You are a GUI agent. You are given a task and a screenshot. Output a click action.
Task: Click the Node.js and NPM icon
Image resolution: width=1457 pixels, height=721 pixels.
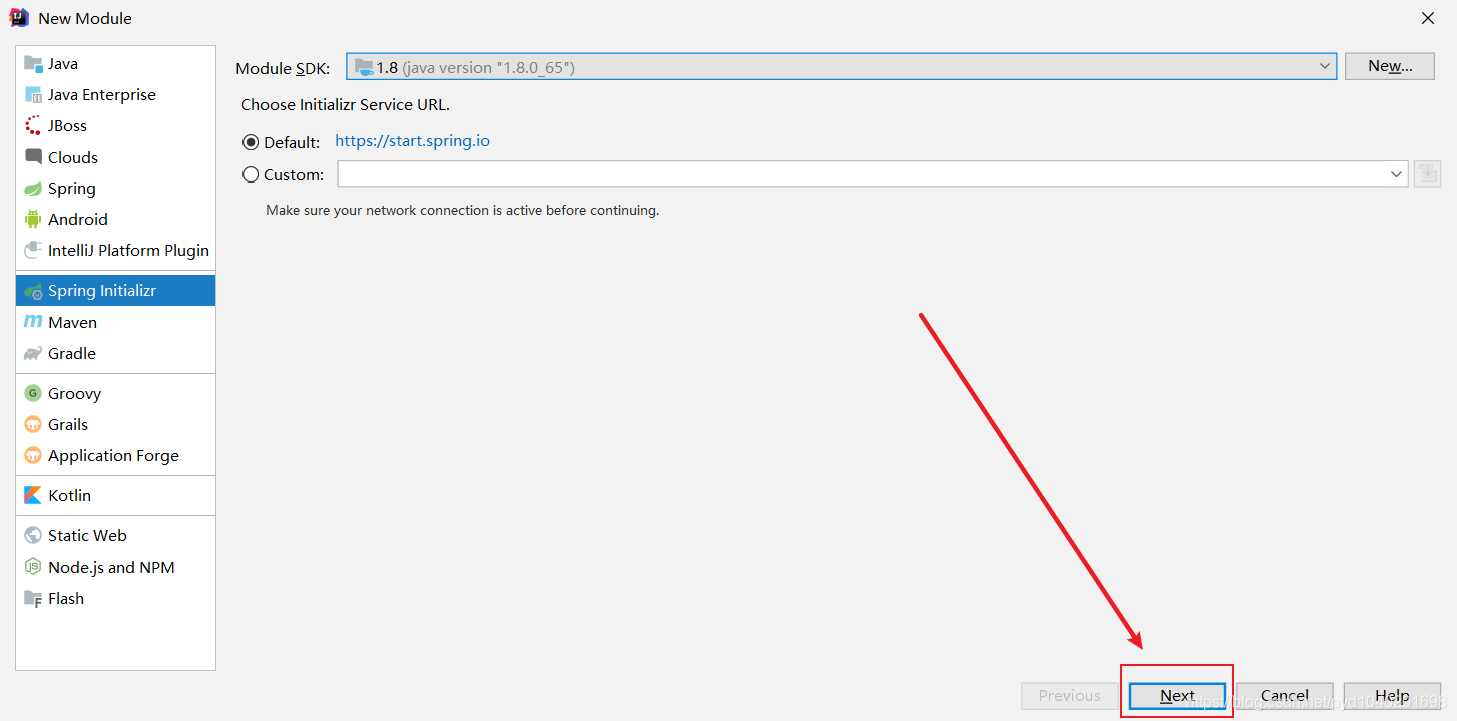point(33,568)
